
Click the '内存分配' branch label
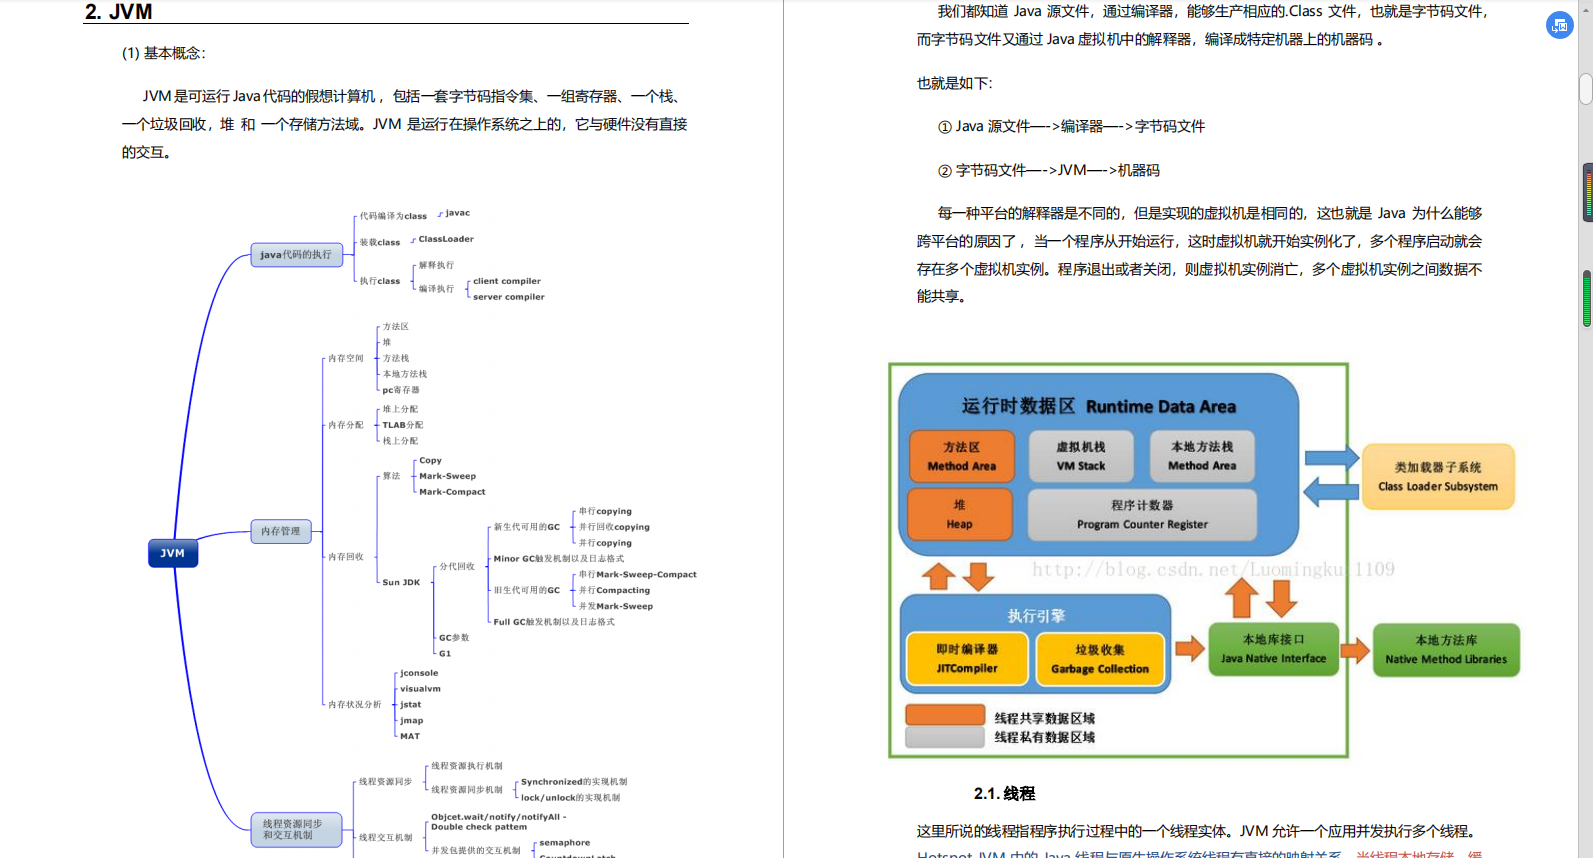pyautogui.click(x=346, y=425)
